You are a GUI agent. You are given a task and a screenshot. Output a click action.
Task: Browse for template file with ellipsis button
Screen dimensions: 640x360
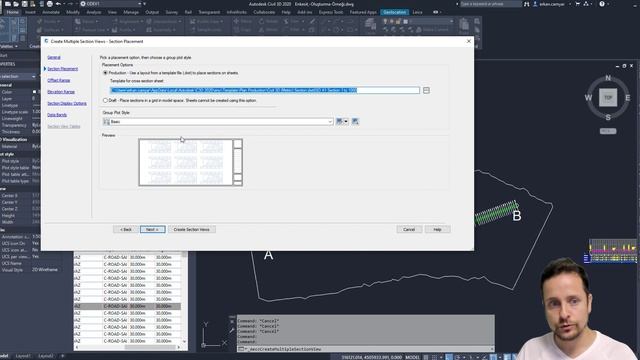426,90
